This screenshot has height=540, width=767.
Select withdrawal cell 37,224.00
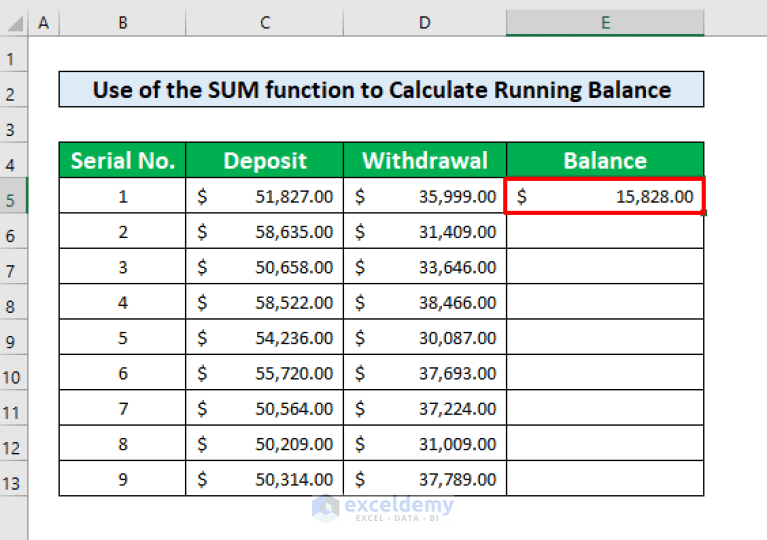pos(425,408)
